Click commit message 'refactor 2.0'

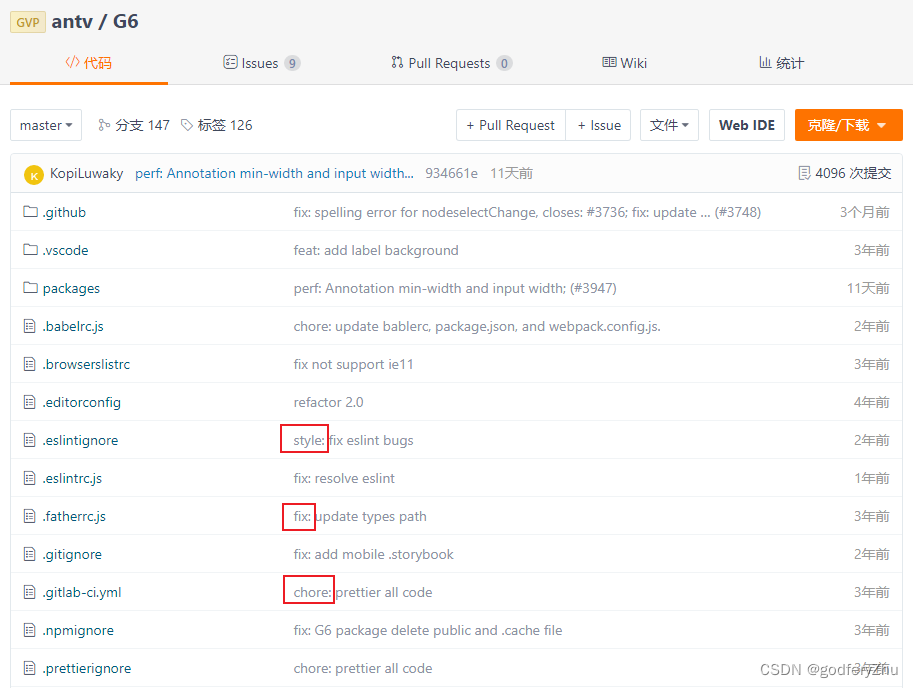pyautogui.click(x=328, y=402)
